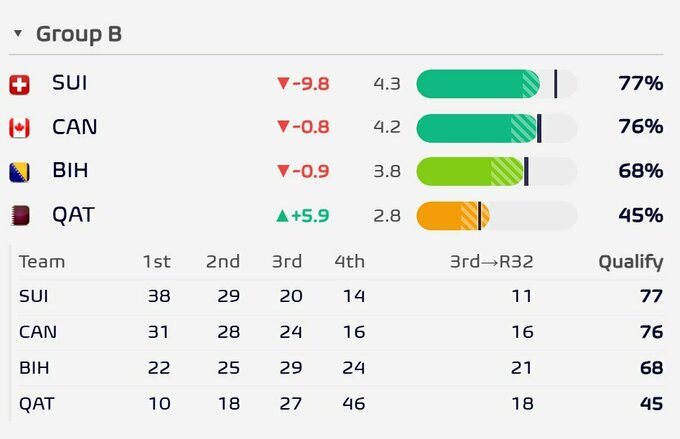Click the Canada flag icon

20,128
